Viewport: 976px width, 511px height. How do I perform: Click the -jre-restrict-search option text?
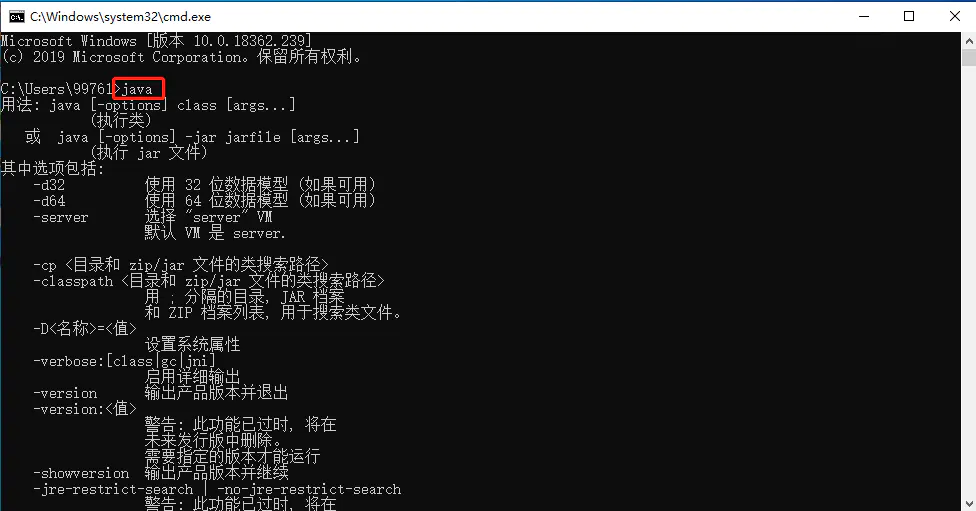[x=113, y=489]
